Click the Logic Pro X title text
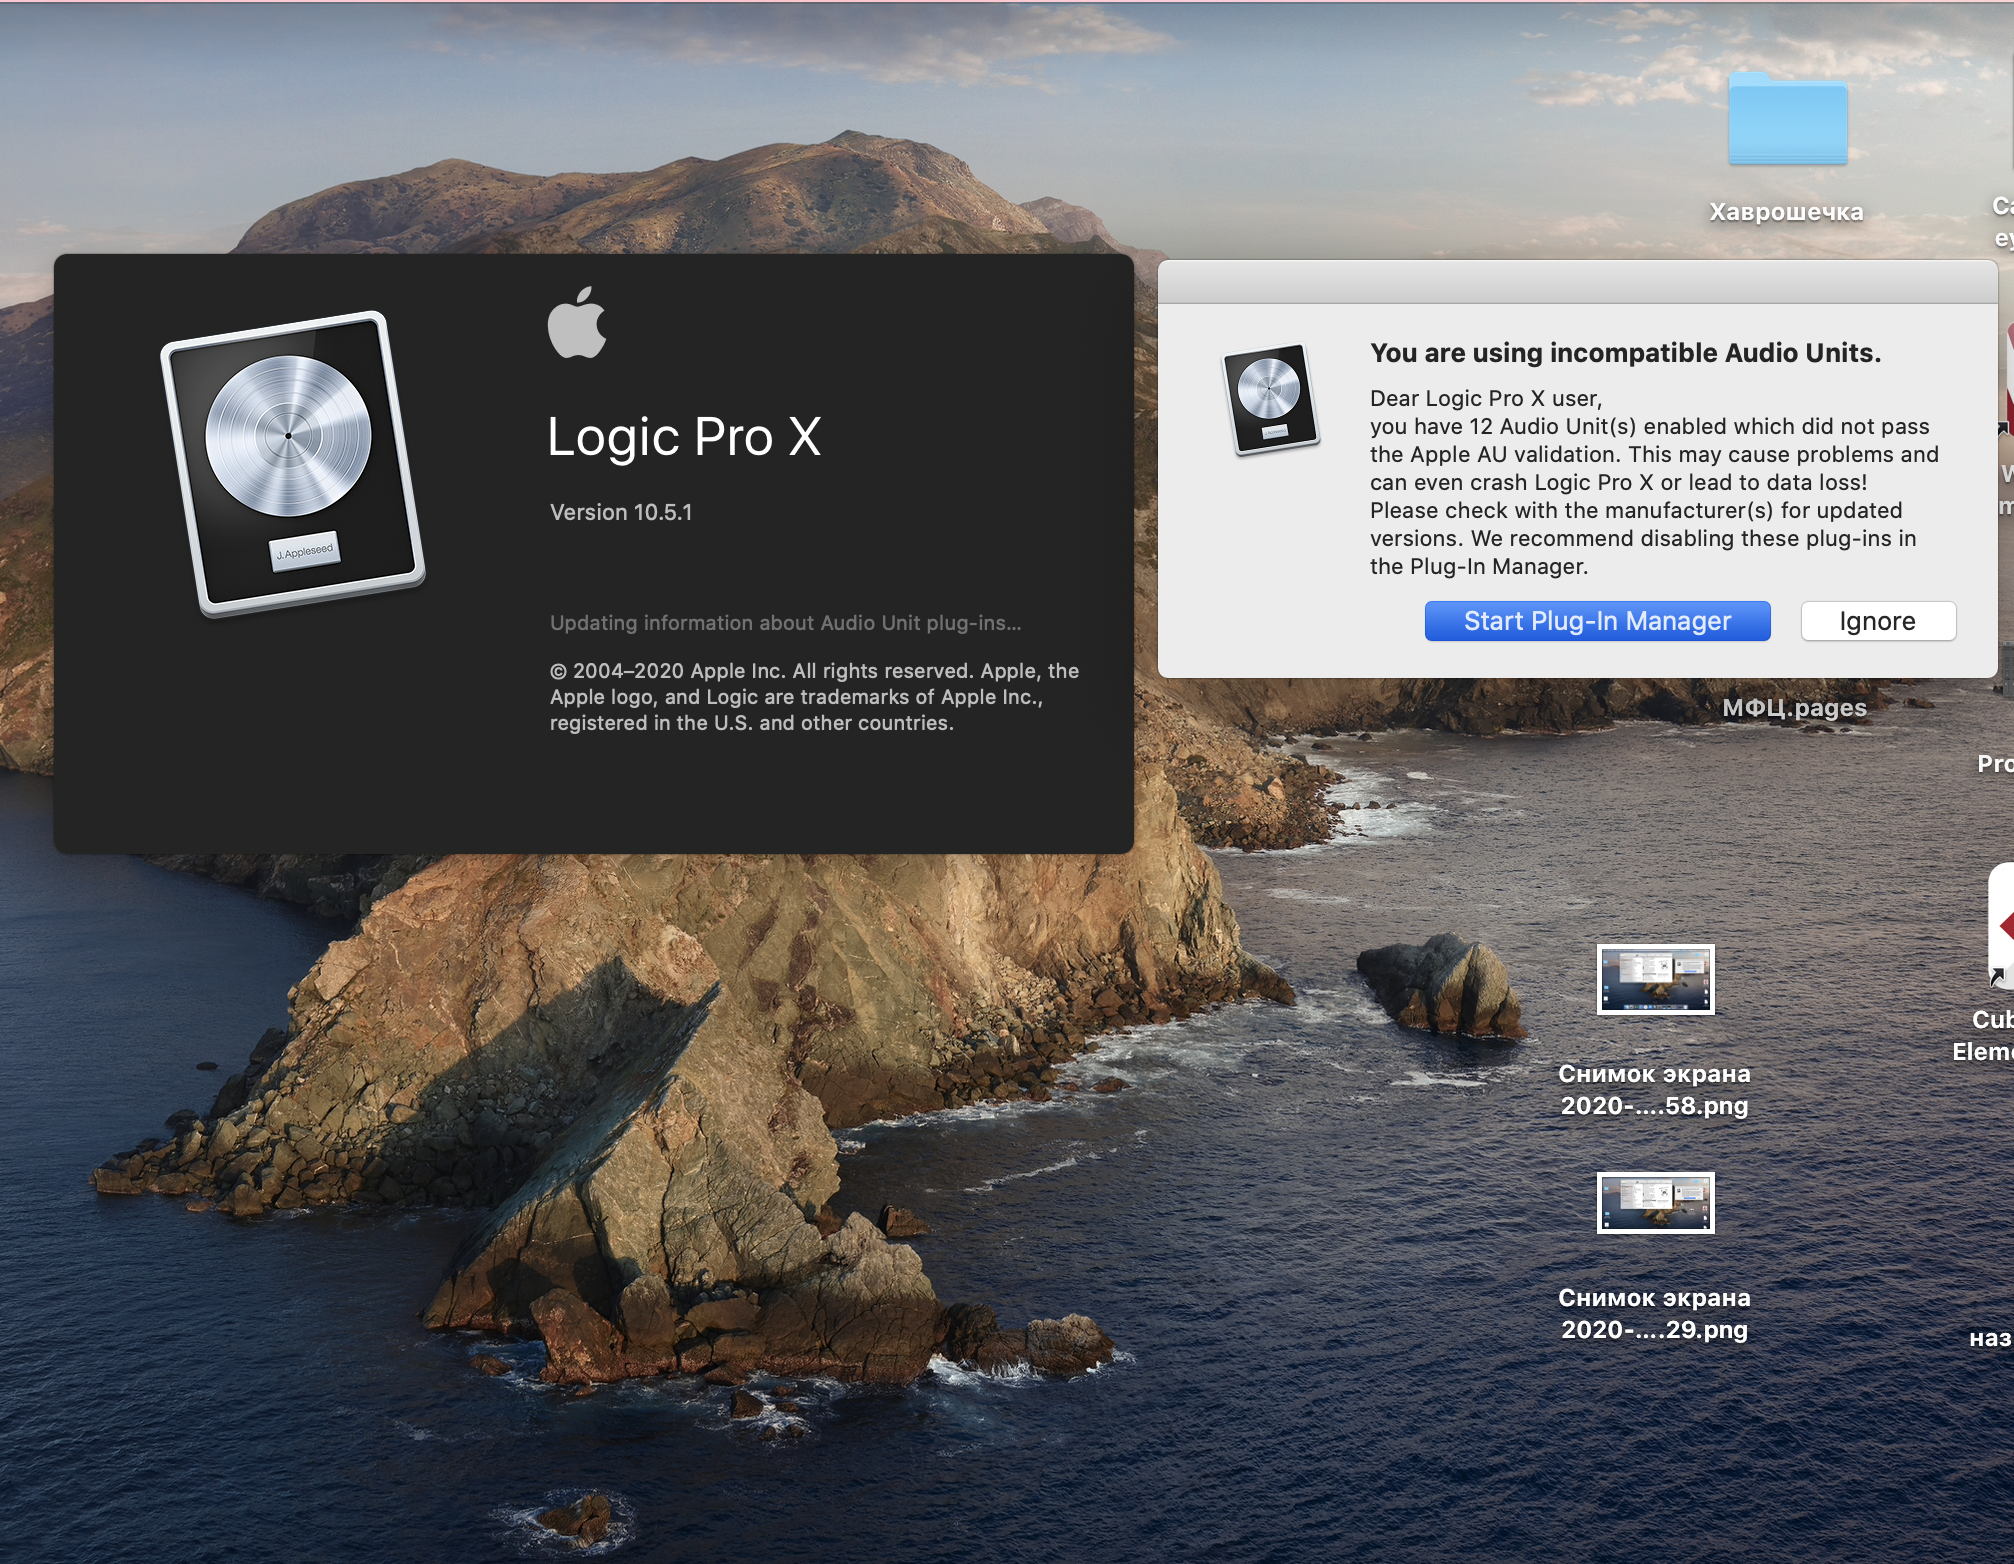This screenshot has width=2014, height=1564. click(684, 437)
